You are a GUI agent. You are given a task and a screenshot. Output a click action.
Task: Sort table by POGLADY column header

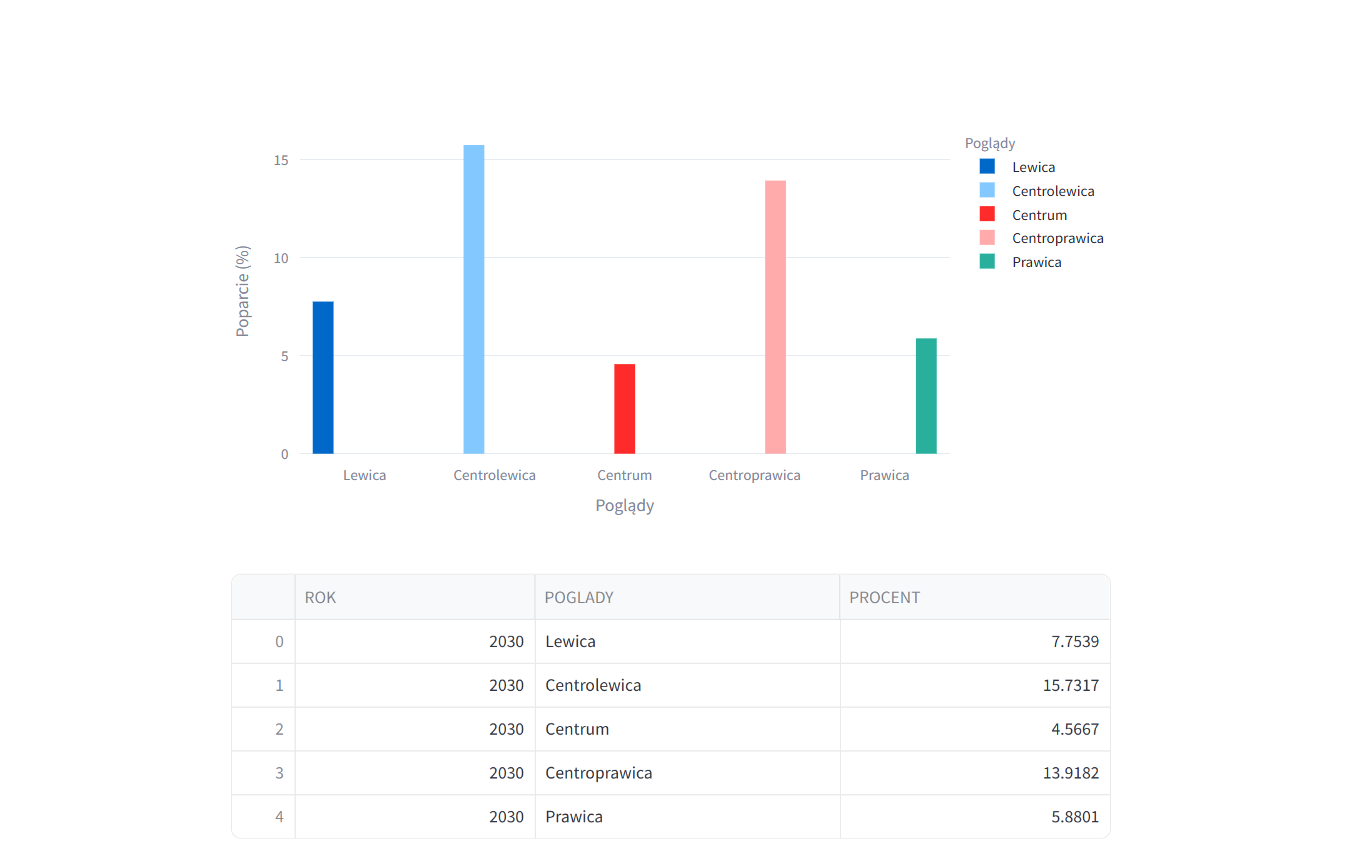(x=687, y=597)
